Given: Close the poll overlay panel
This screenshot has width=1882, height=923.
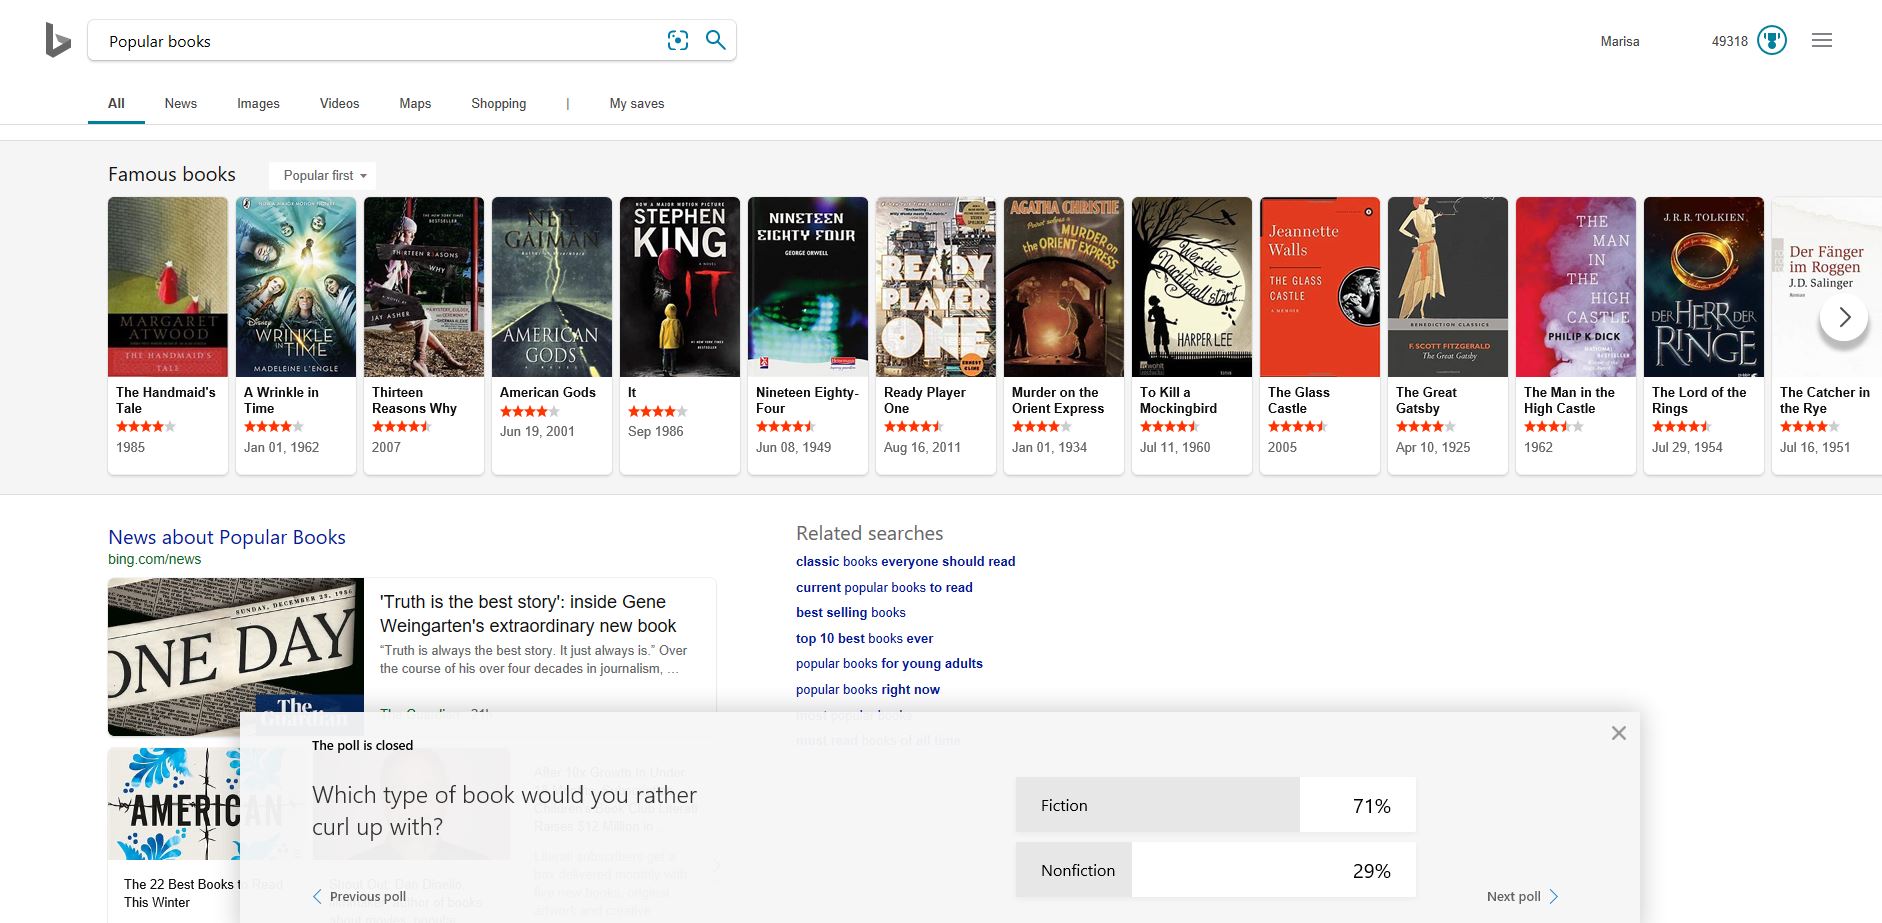Looking at the screenshot, I should click(x=1618, y=733).
